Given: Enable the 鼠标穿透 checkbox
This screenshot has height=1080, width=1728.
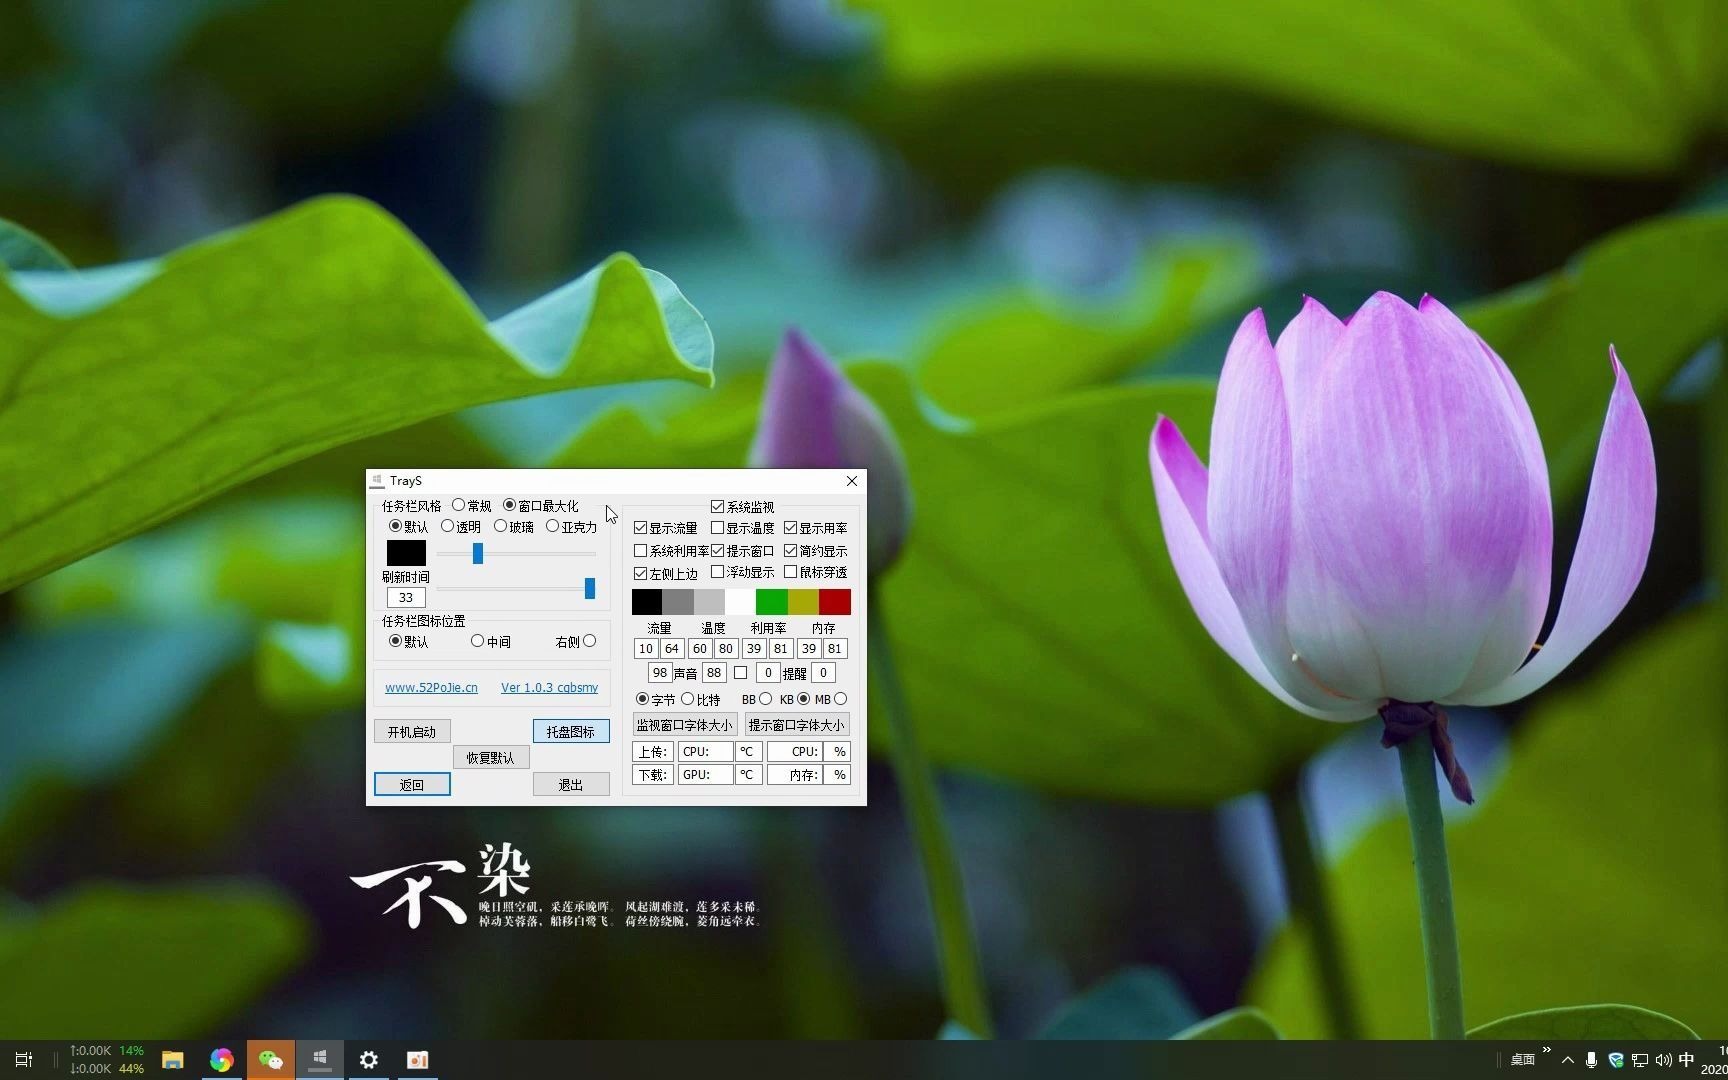Looking at the screenshot, I should (x=791, y=572).
